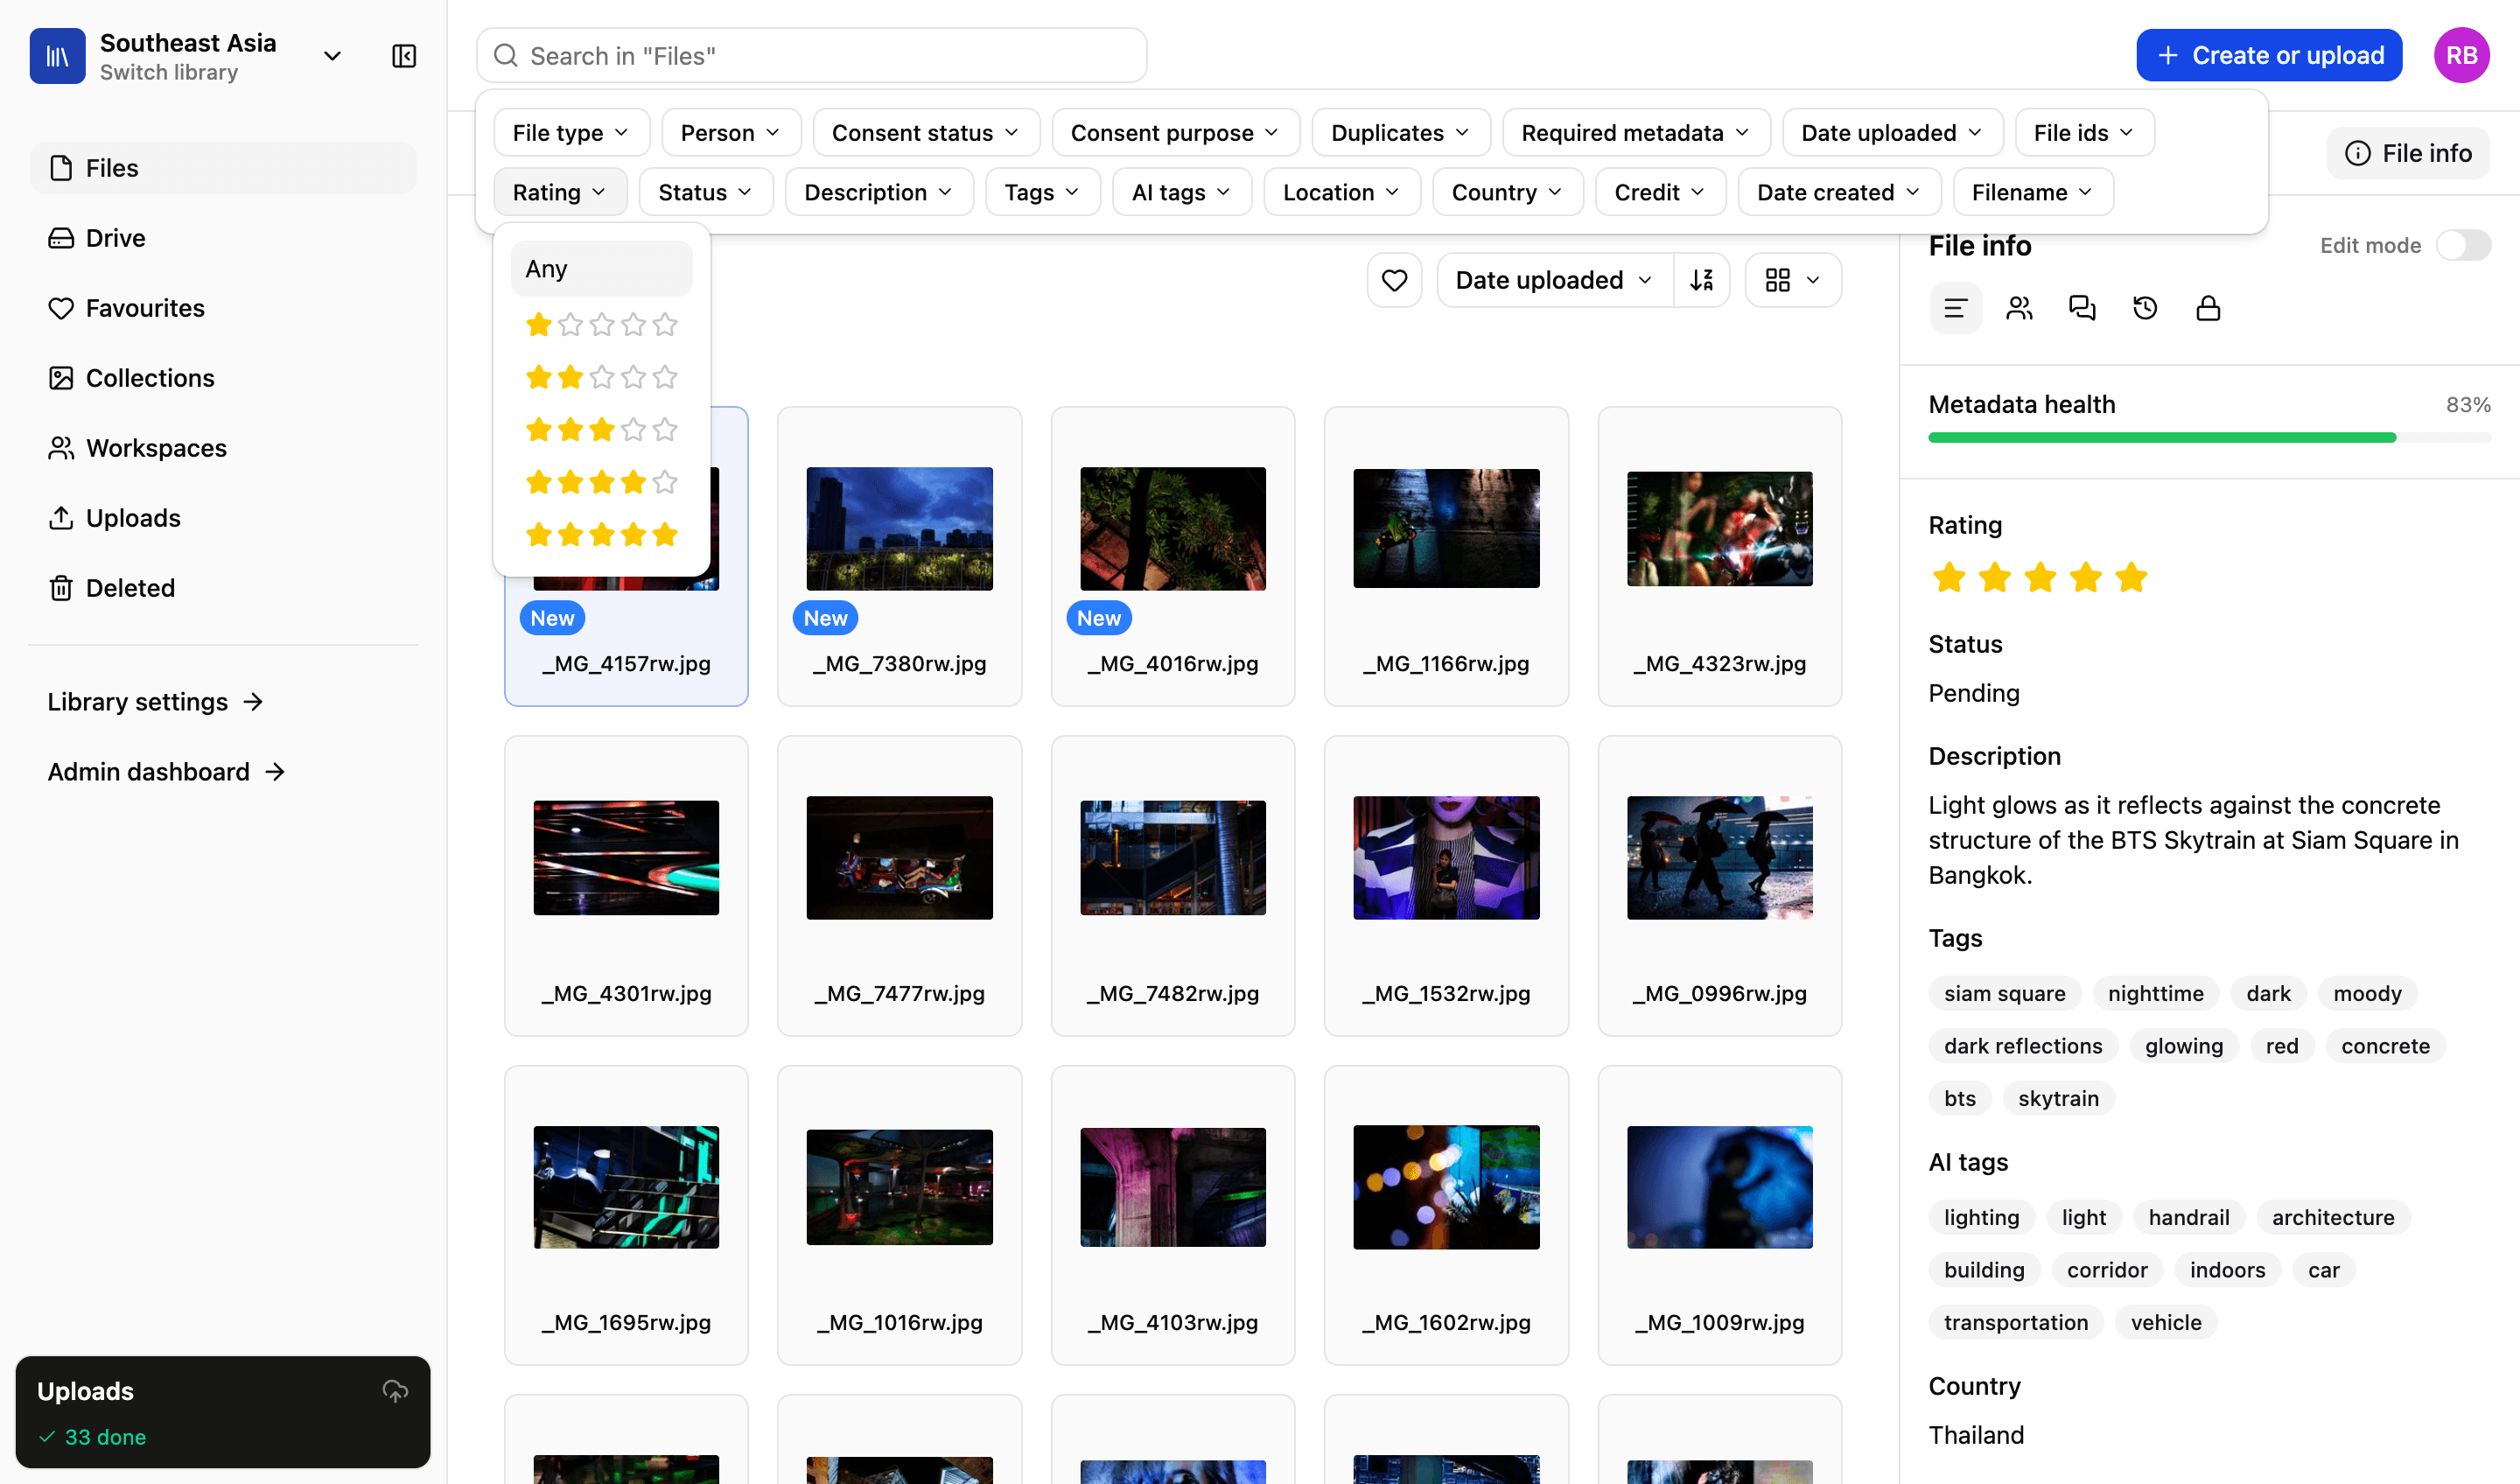The image size is (2520, 1484).
Task: Open Favourites in the sidebar
Action: (222, 308)
